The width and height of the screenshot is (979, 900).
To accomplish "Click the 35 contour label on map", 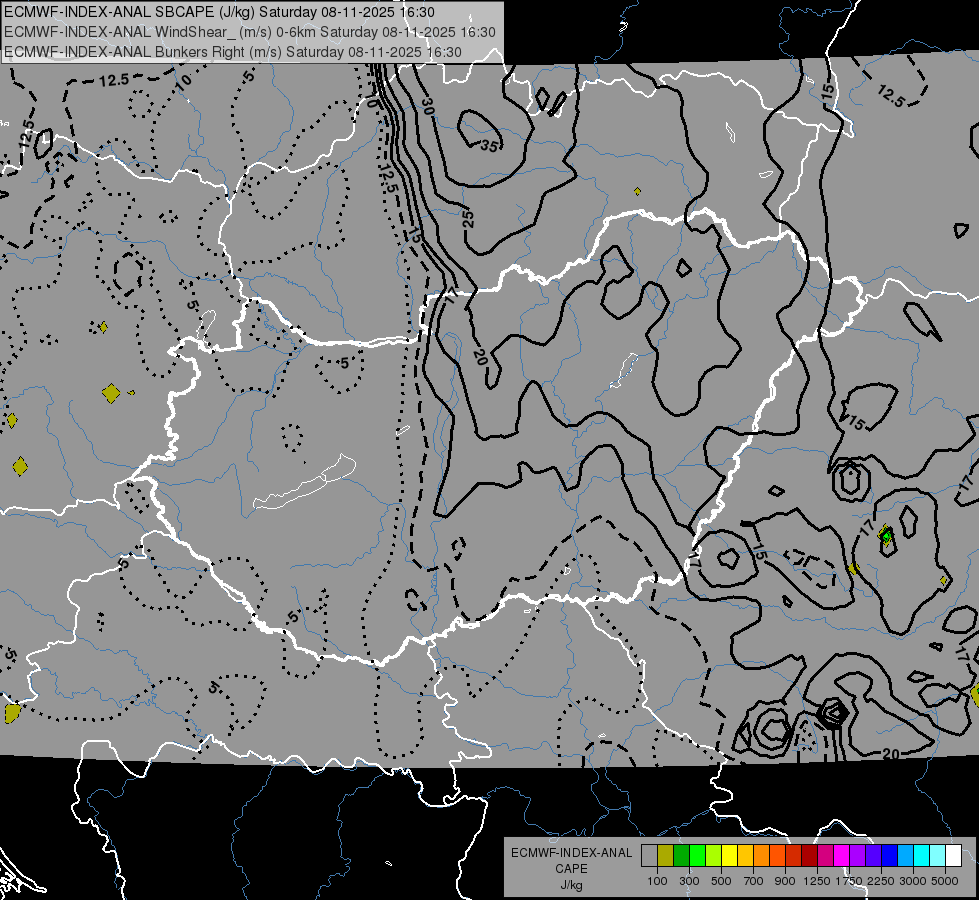I will tap(490, 147).
